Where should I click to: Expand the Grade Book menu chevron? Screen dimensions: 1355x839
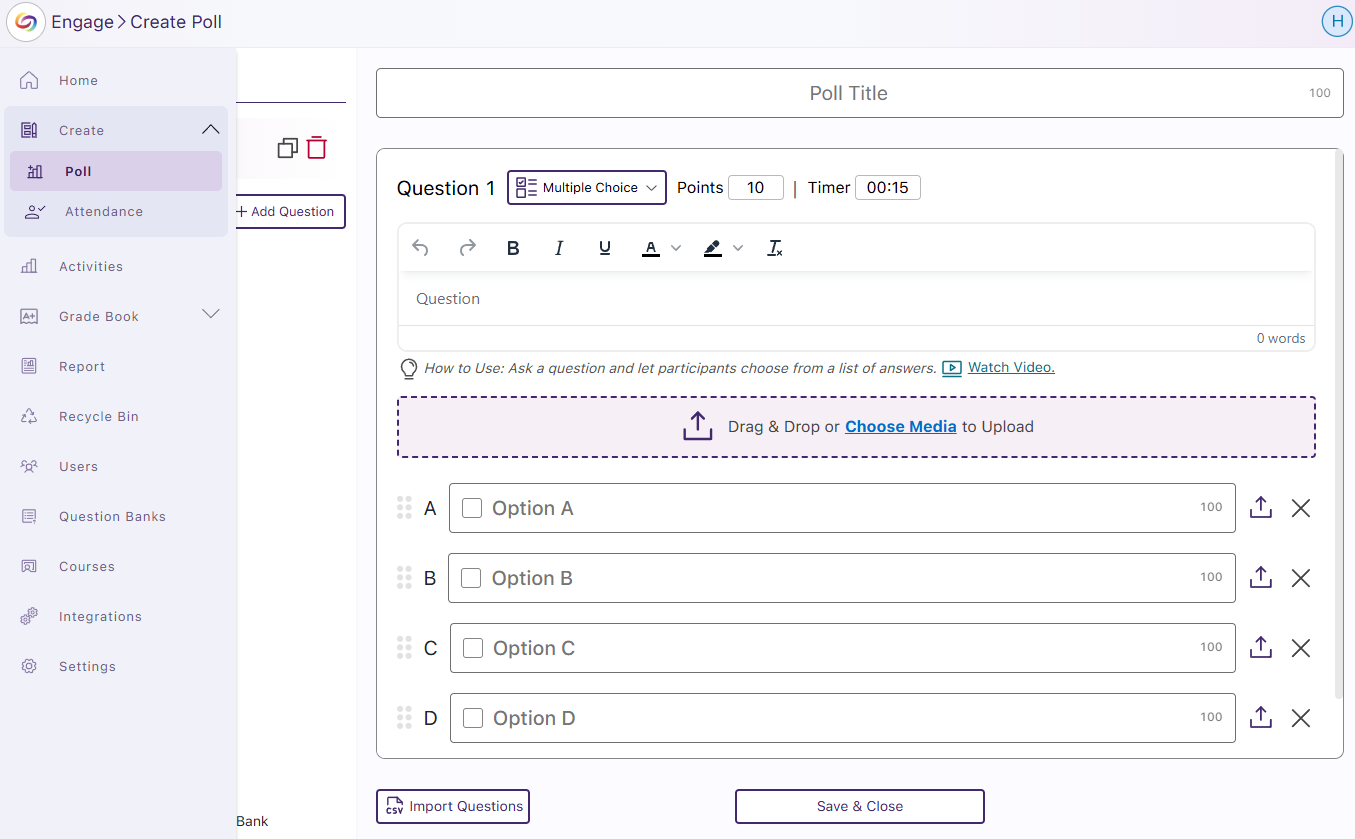coord(211,315)
